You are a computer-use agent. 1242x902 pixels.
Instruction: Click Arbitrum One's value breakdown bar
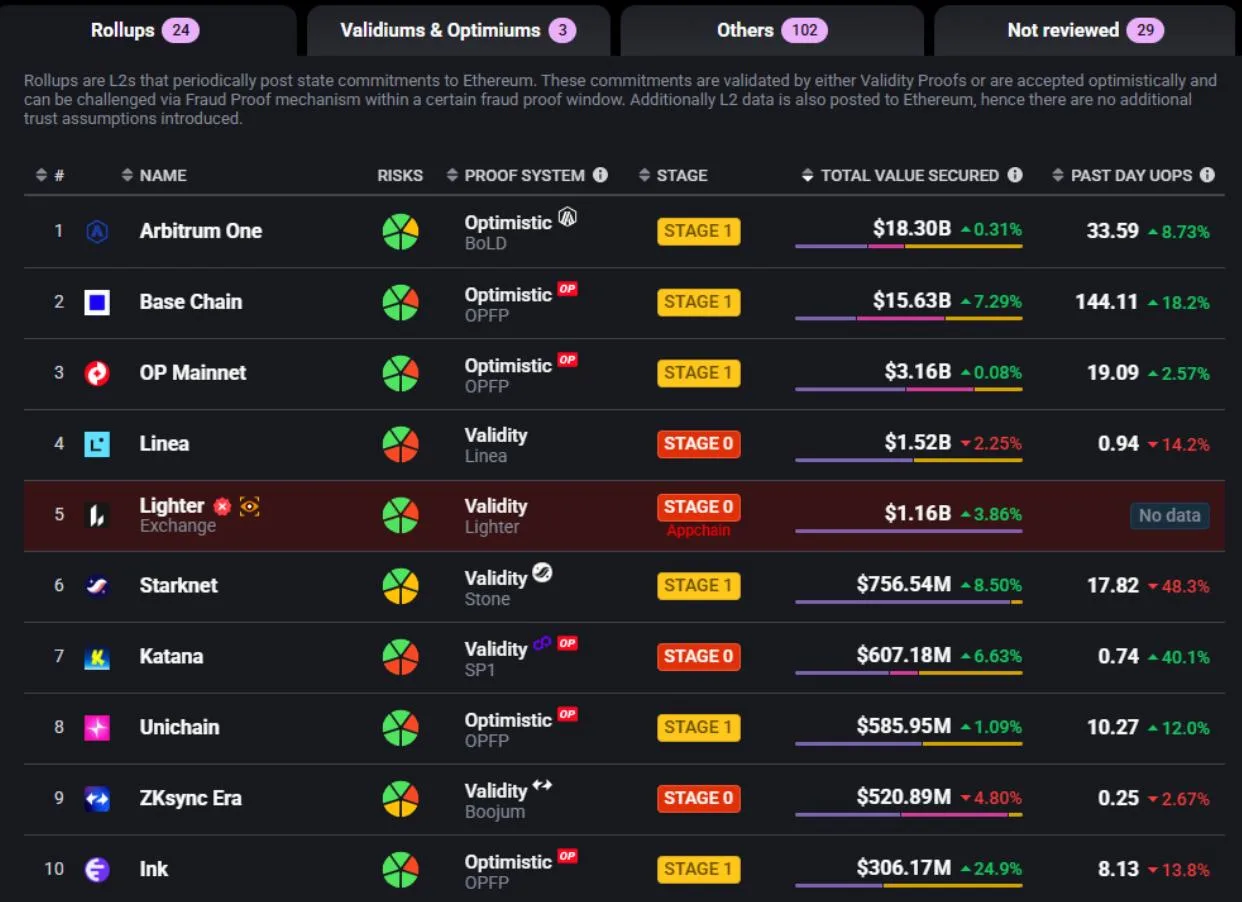pyautogui.click(x=908, y=246)
